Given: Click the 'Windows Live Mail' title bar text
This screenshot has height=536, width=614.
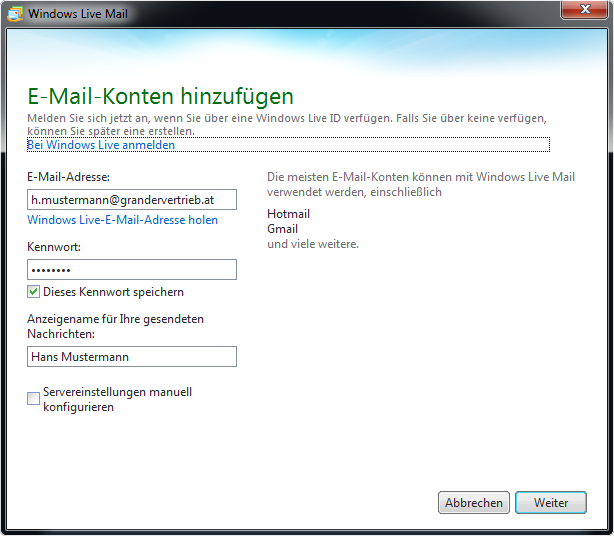Looking at the screenshot, I should [78, 14].
